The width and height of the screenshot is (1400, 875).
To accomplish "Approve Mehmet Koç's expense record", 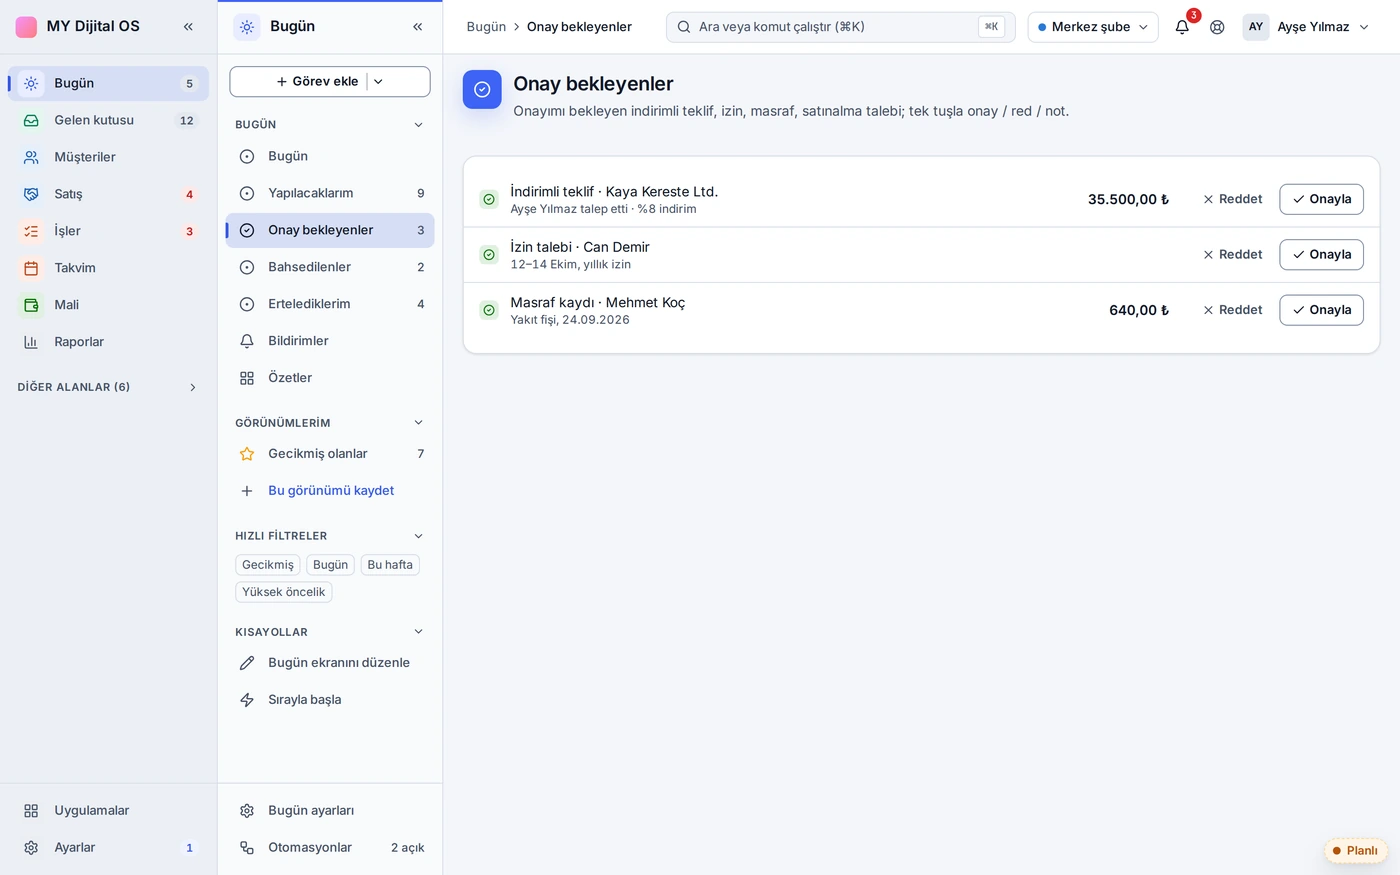I will click(x=1321, y=310).
